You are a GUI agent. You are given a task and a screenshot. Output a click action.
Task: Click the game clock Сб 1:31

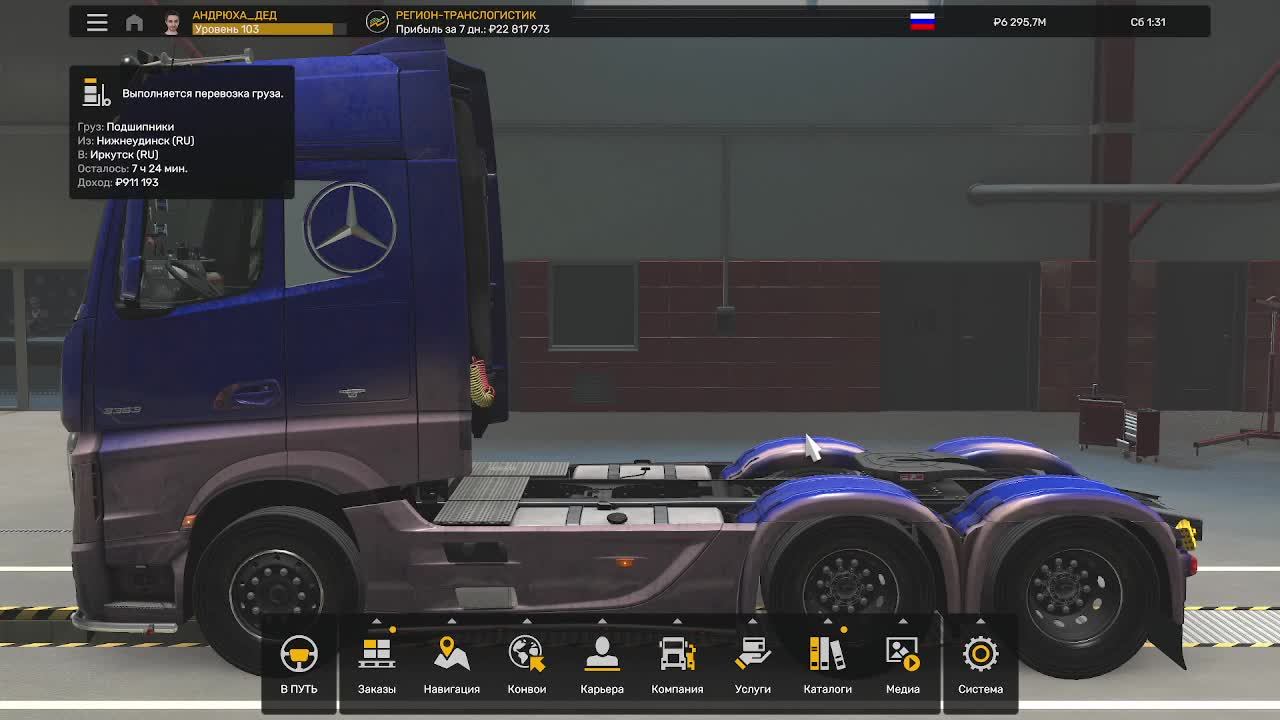1148,22
